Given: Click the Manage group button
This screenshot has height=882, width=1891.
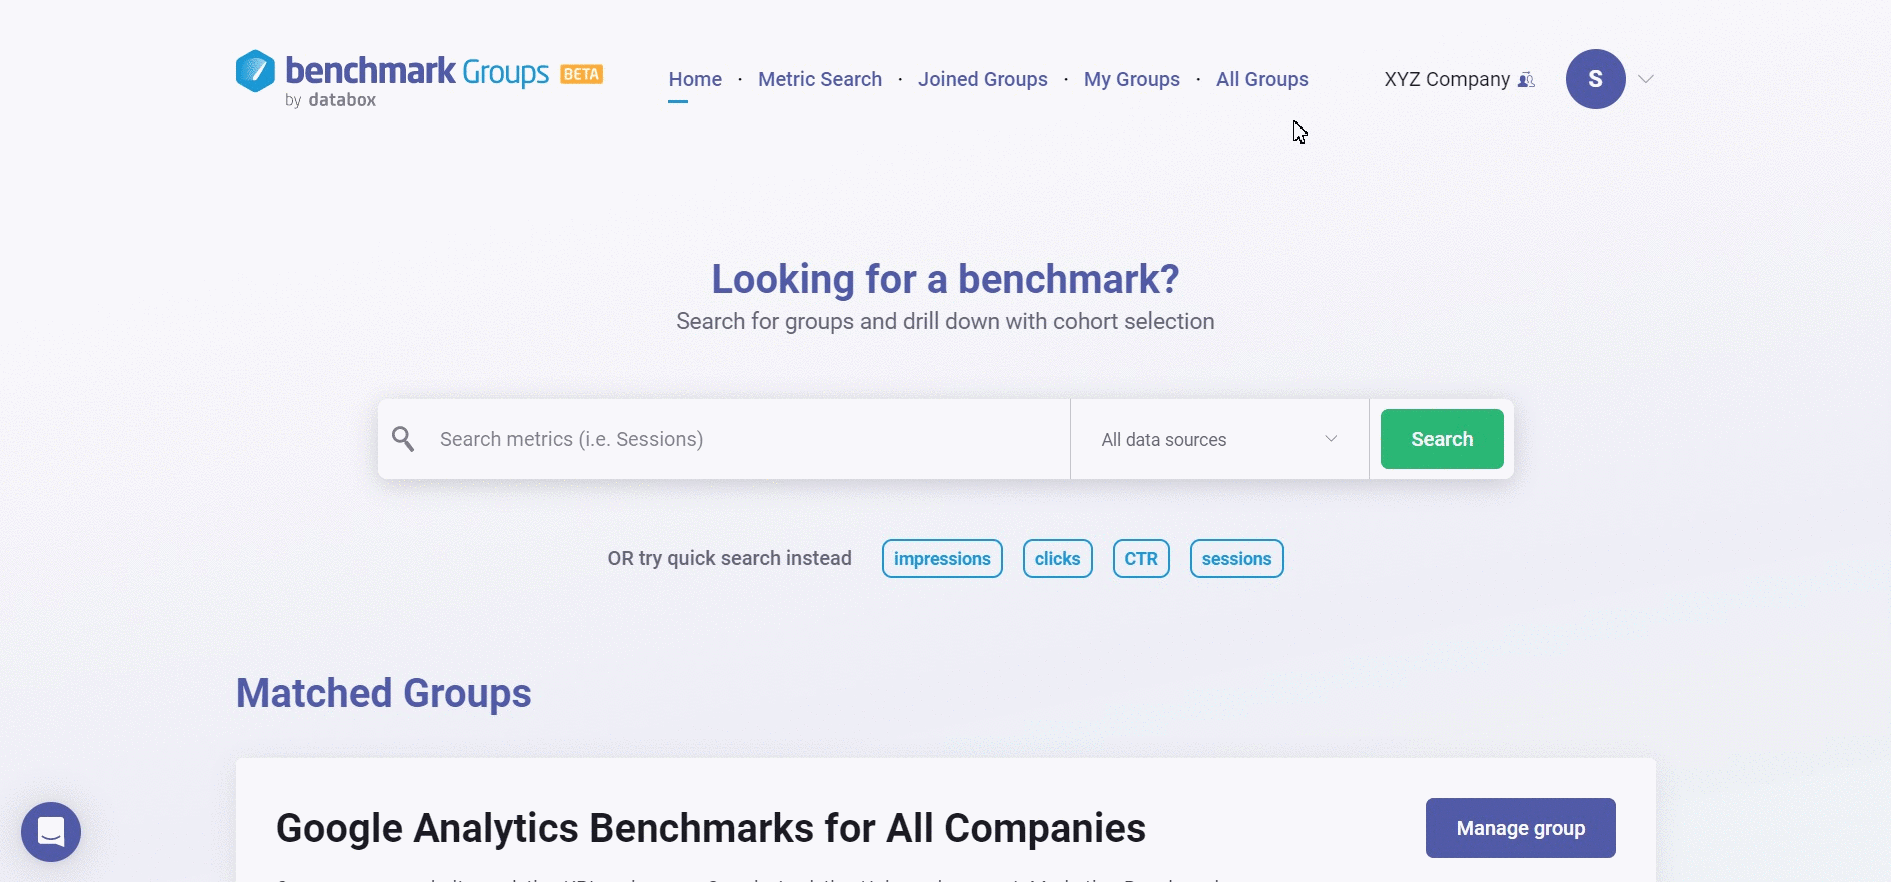Looking at the screenshot, I should (x=1520, y=828).
